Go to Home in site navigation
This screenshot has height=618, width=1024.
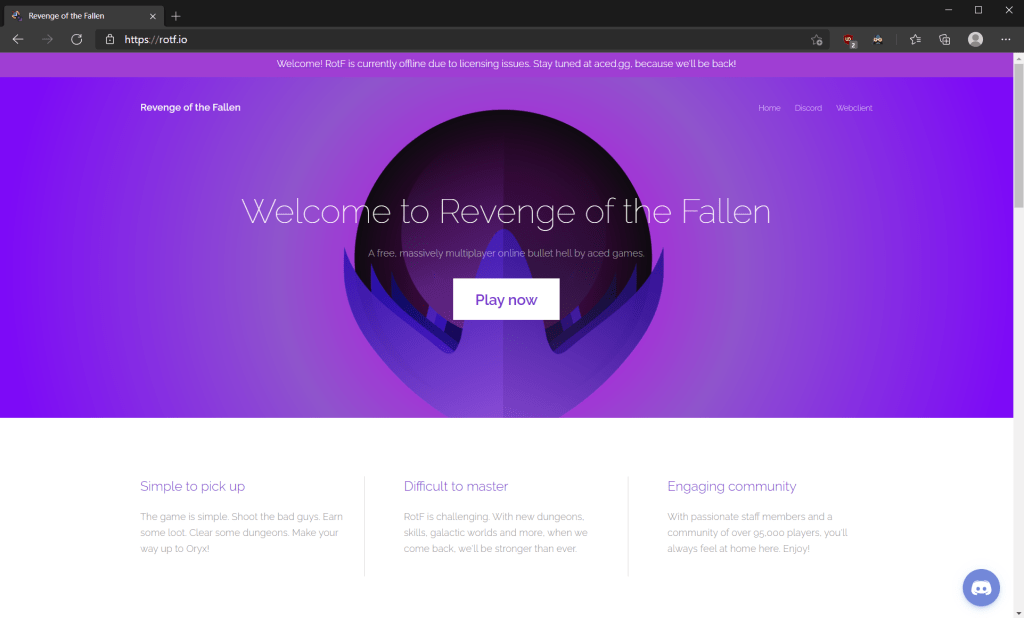tap(769, 108)
